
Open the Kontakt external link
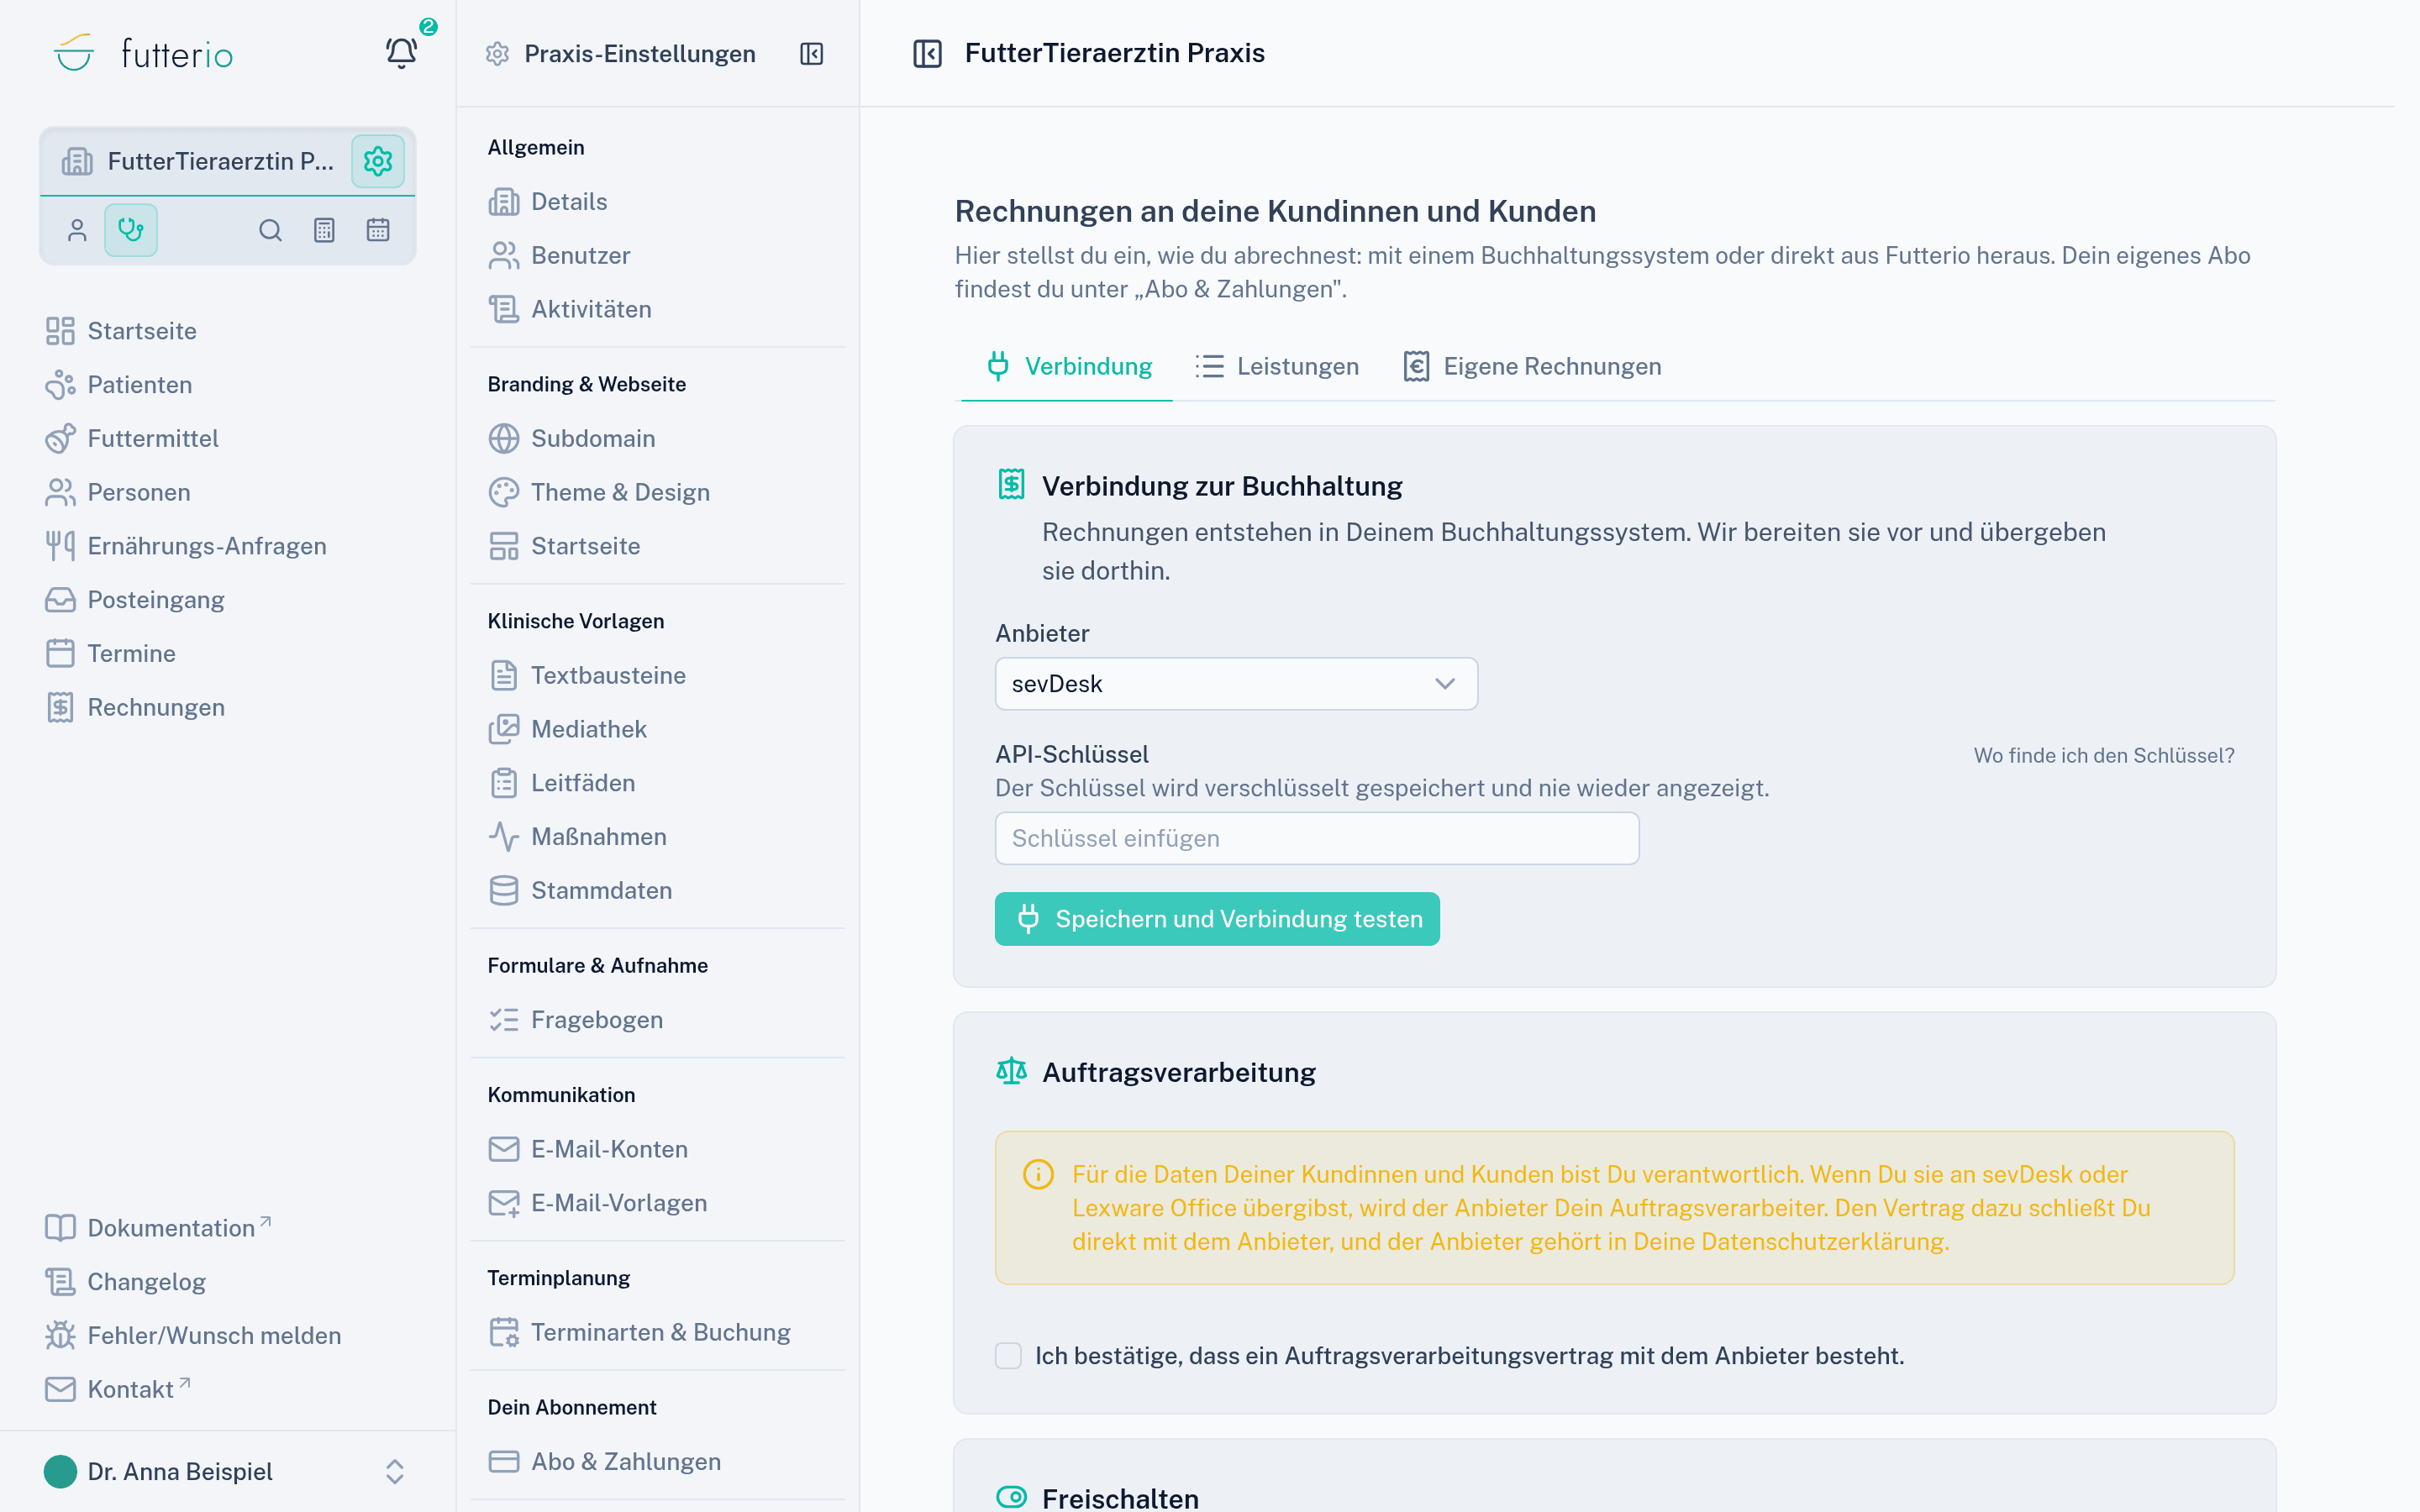tap(117, 1390)
